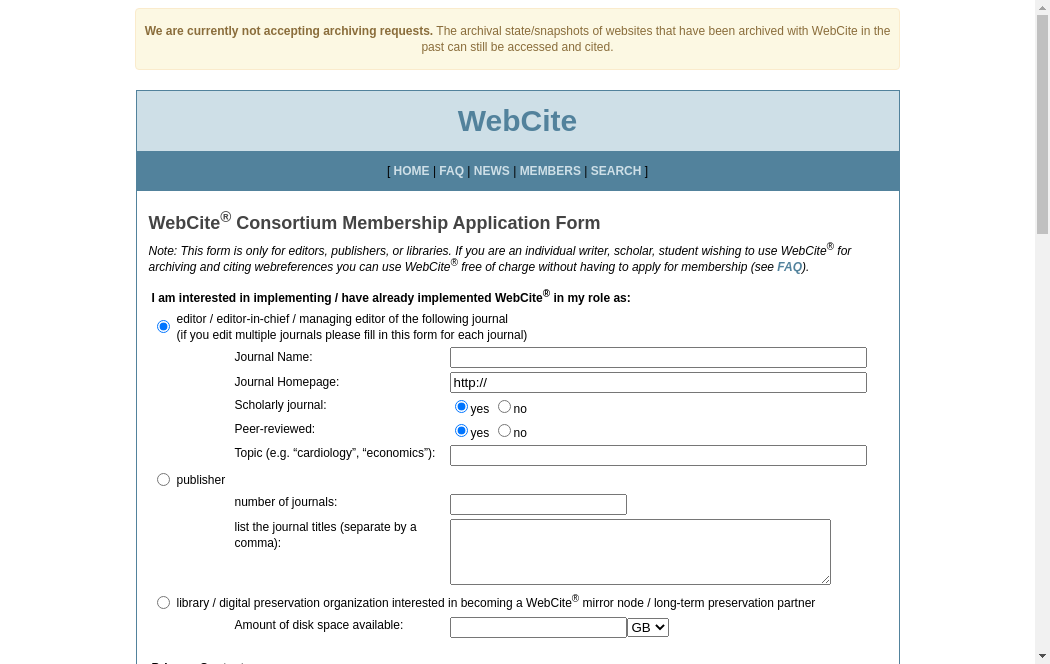The image size is (1050, 664).
Task: Set Peer-reviewed to no
Action: 504,431
